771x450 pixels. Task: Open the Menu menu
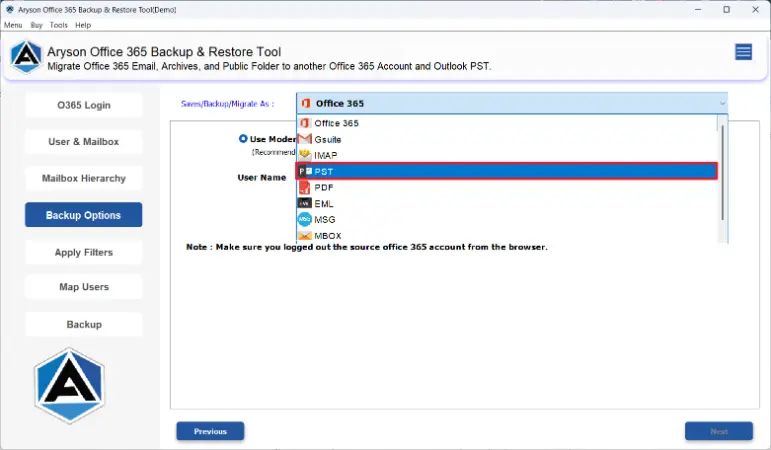pyautogui.click(x=13, y=25)
